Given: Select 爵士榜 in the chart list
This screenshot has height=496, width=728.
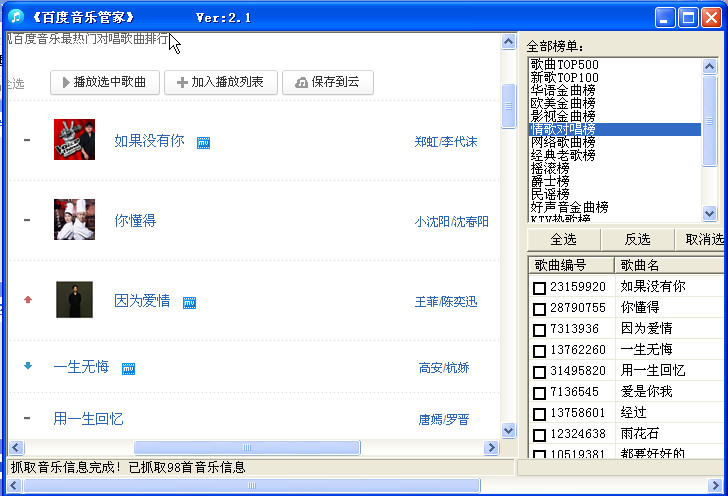Looking at the screenshot, I should [x=615, y=181].
